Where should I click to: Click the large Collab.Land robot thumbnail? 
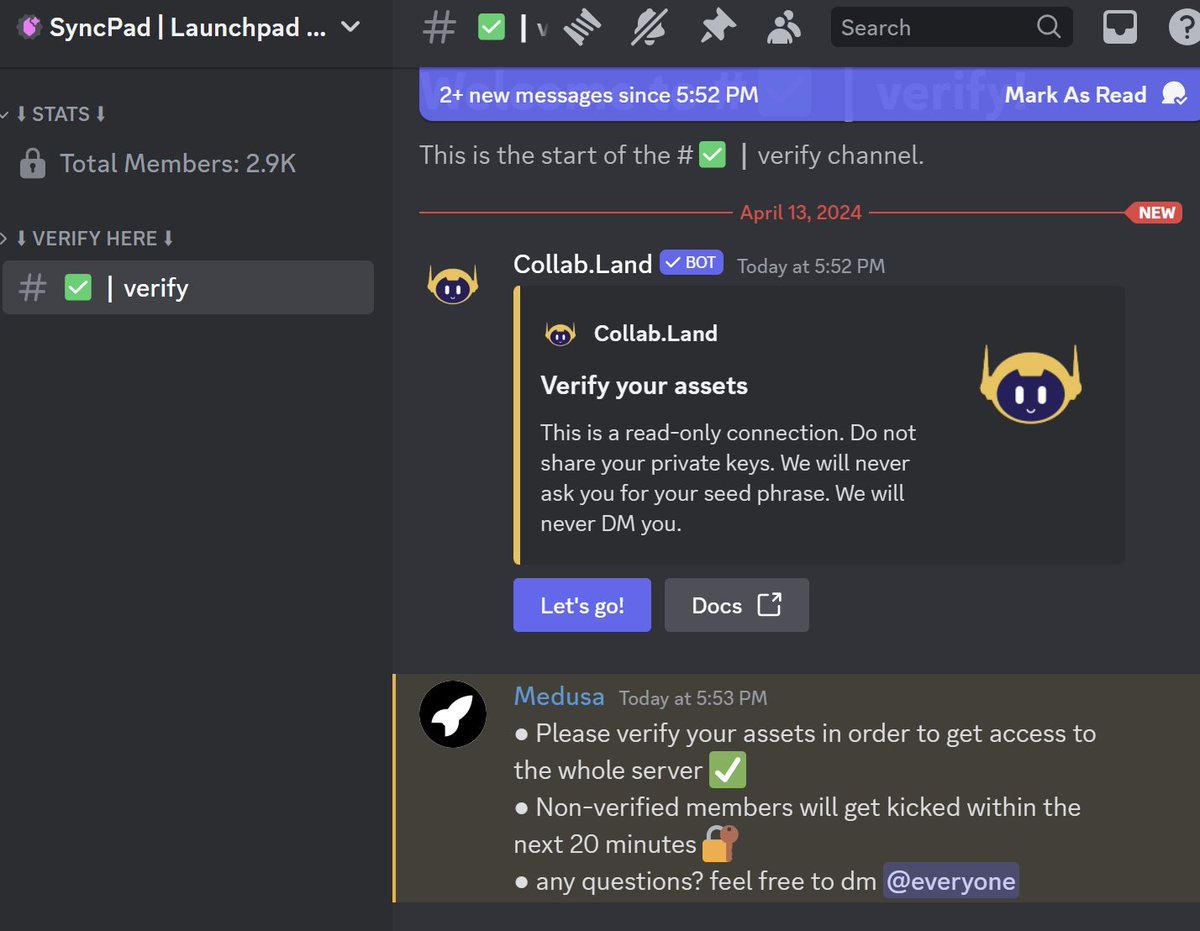click(x=1031, y=384)
